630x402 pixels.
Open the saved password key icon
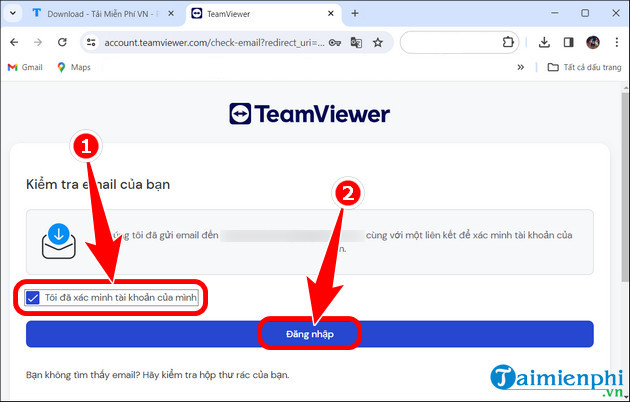pos(335,42)
